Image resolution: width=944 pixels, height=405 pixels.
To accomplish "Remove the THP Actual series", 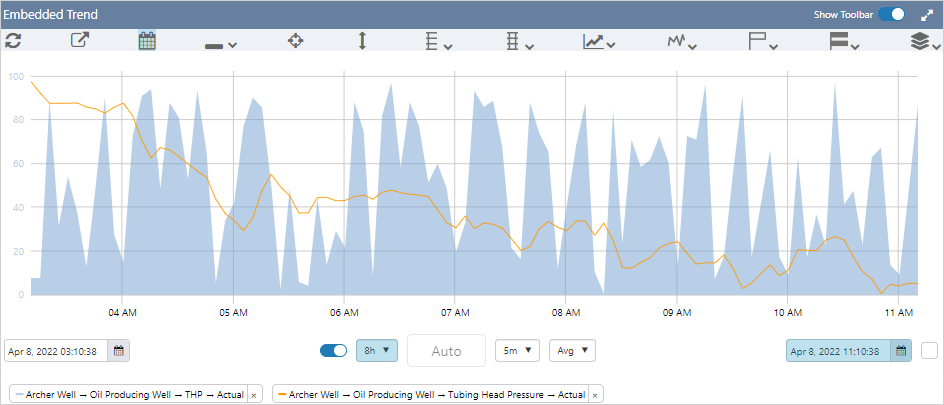I will click(253, 395).
